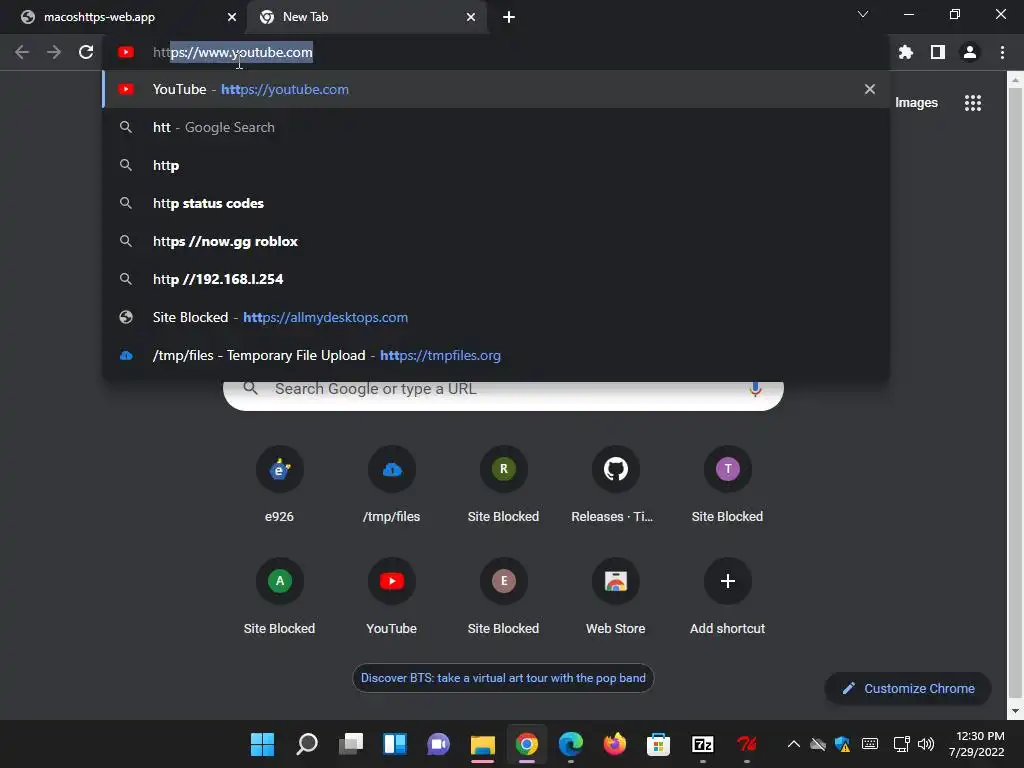Open File Explorer from the taskbar

click(x=483, y=744)
